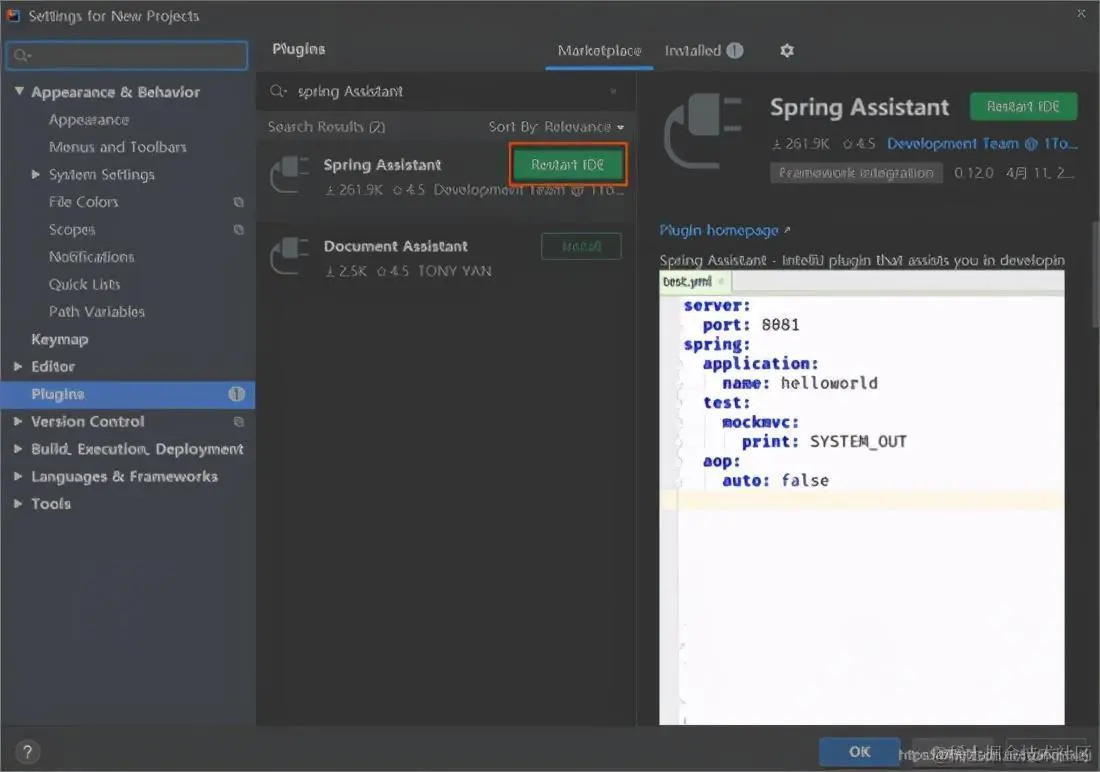Open Sort By Relevance dropdown
This screenshot has width=1100, height=772.
tap(556, 127)
